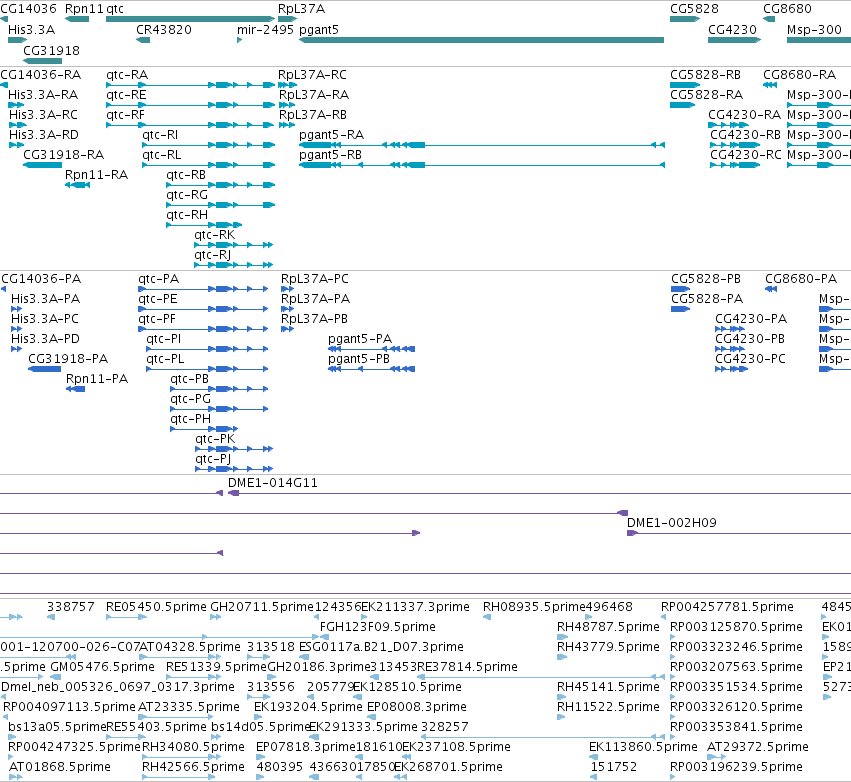Select the AT04328.5prime EST label

[190, 647]
